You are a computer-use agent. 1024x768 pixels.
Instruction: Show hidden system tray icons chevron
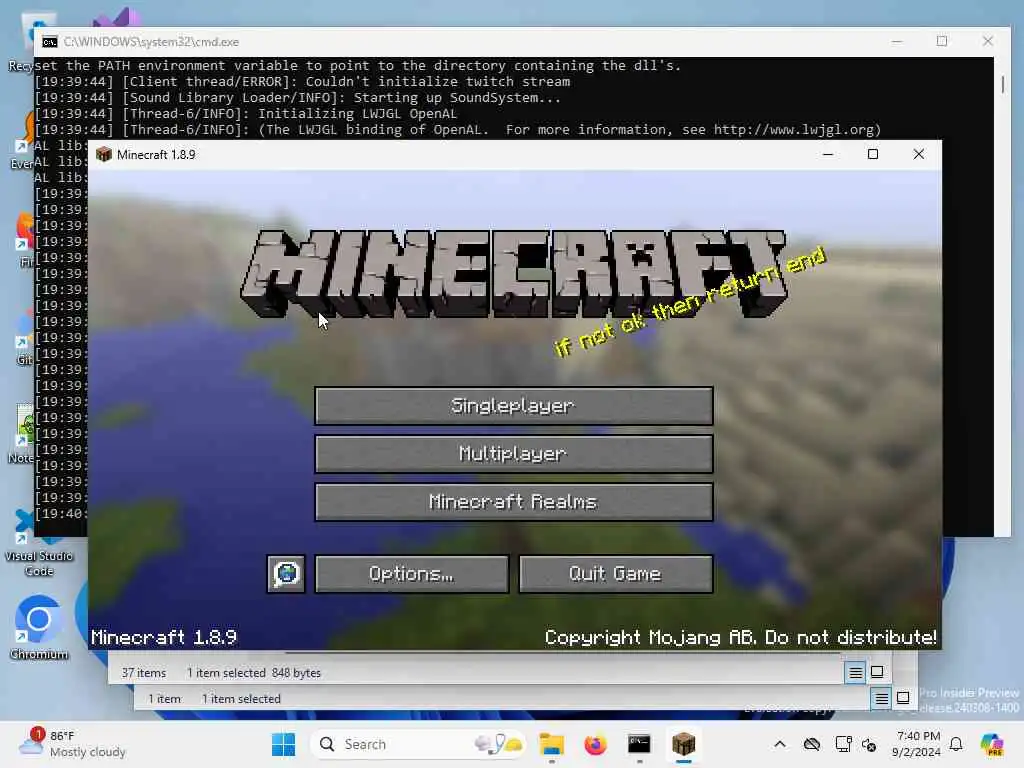pos(780,744)
